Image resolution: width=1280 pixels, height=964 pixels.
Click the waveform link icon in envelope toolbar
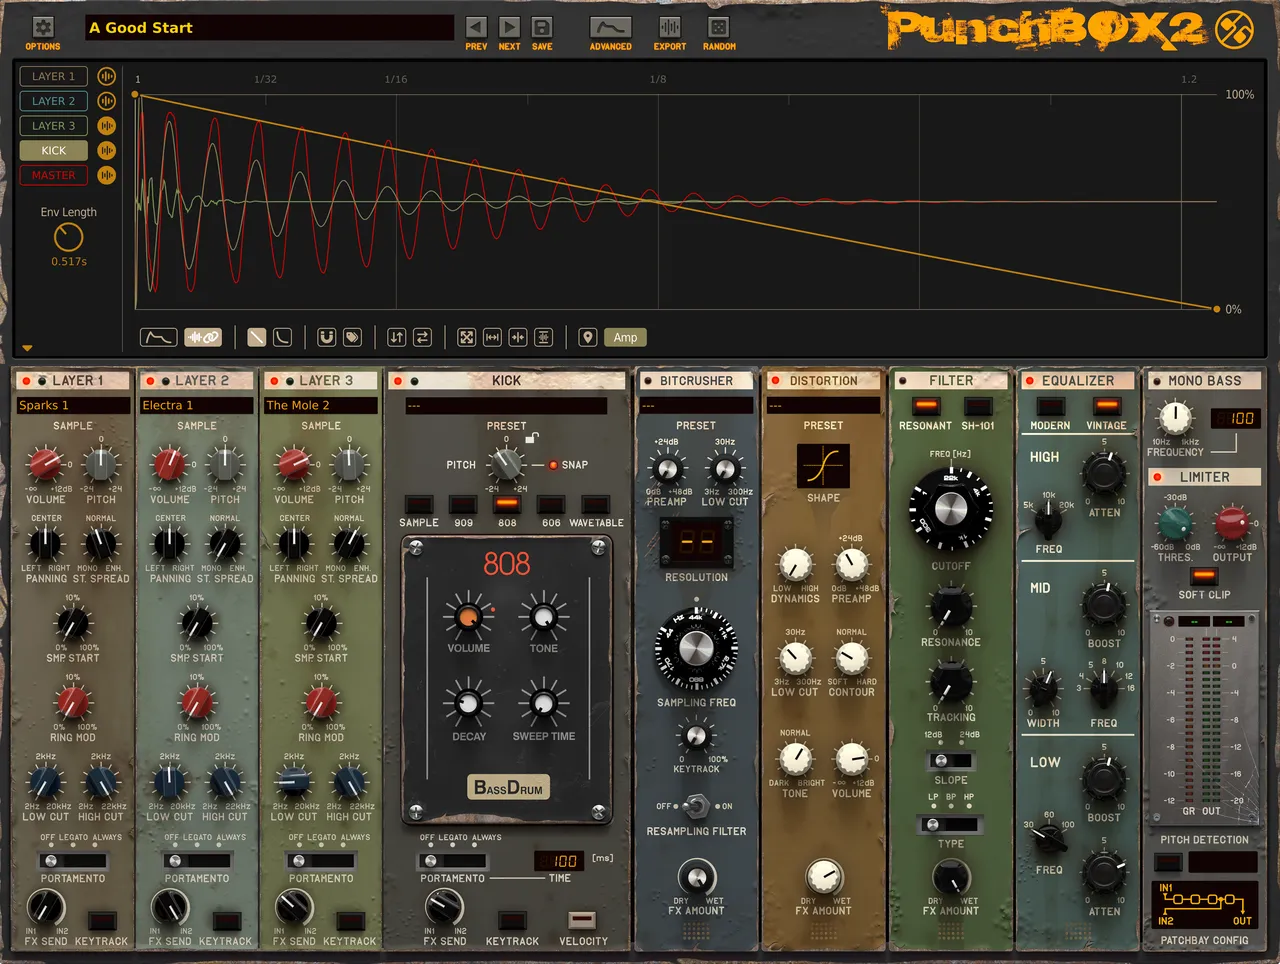203,338
